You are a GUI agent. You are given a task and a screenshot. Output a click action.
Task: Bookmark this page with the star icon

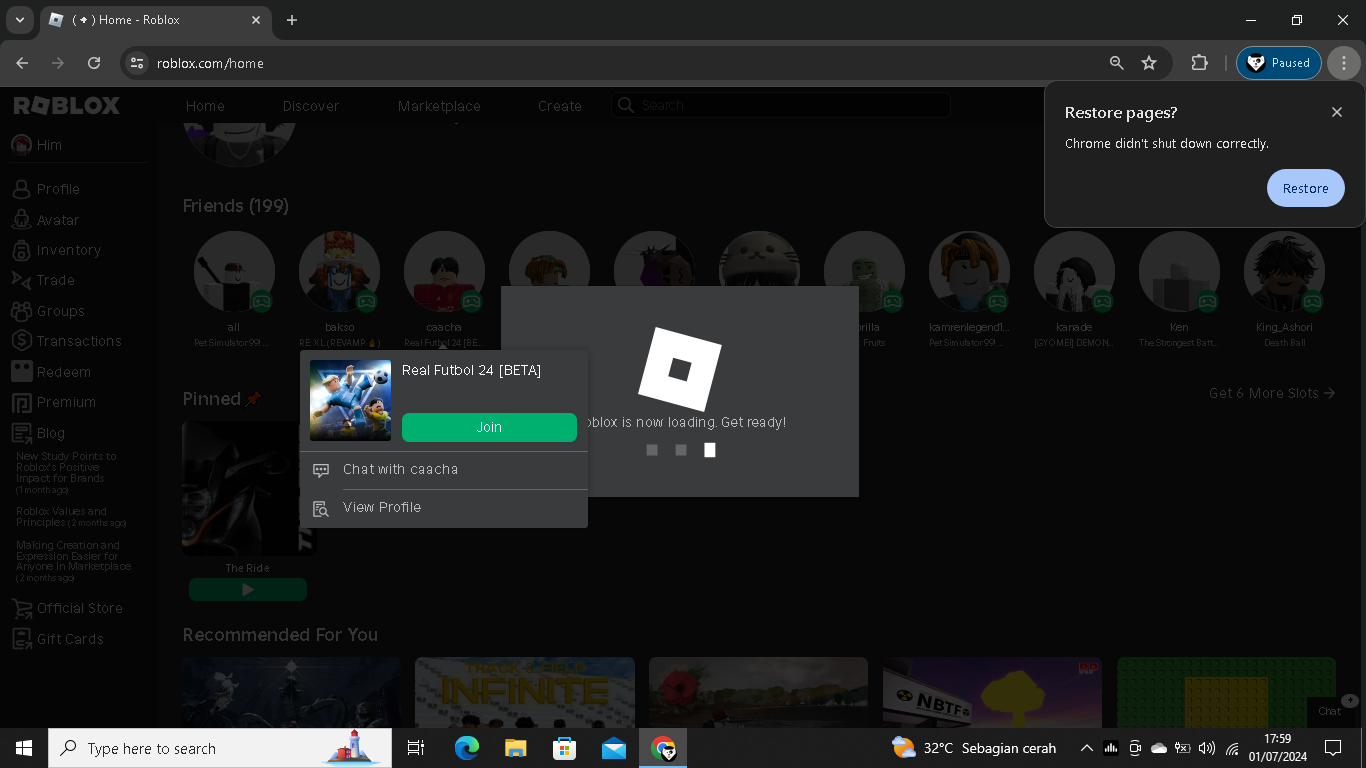tap(1149, 63)
